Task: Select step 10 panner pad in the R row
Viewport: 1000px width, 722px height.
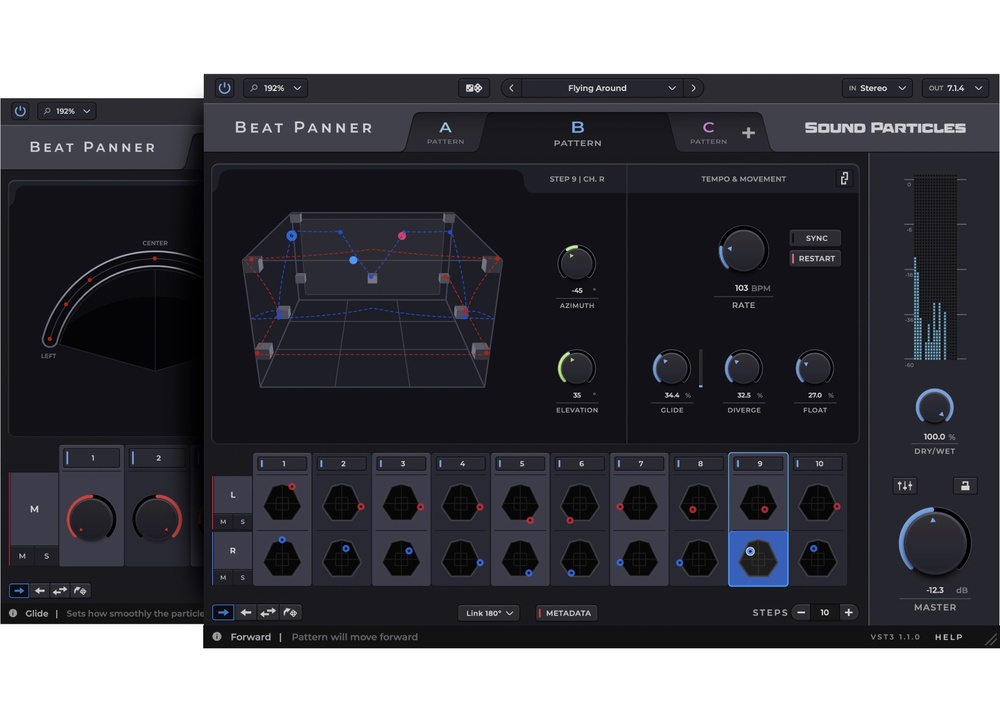Action: (x=818, y=558)
